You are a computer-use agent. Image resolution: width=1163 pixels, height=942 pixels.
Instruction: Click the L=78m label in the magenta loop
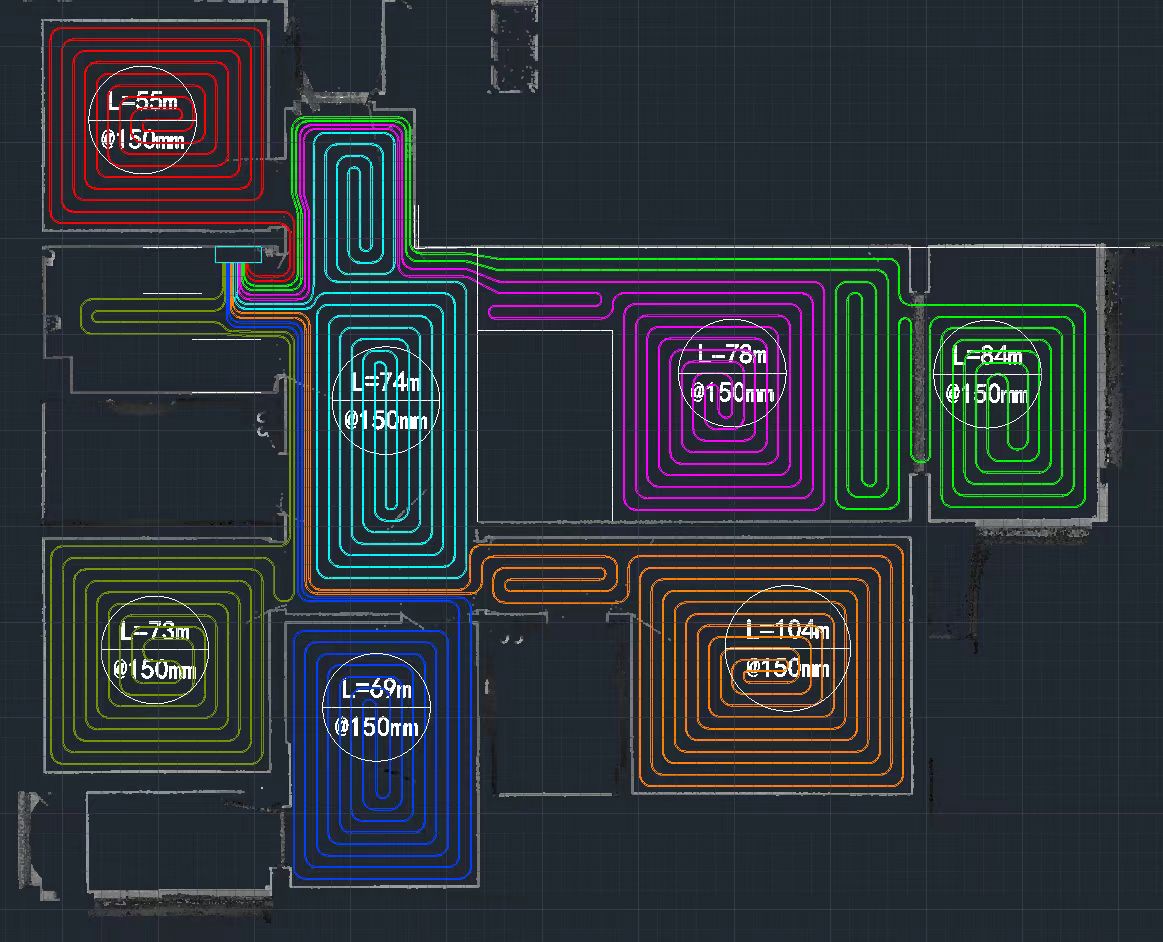tap(732, 355)
